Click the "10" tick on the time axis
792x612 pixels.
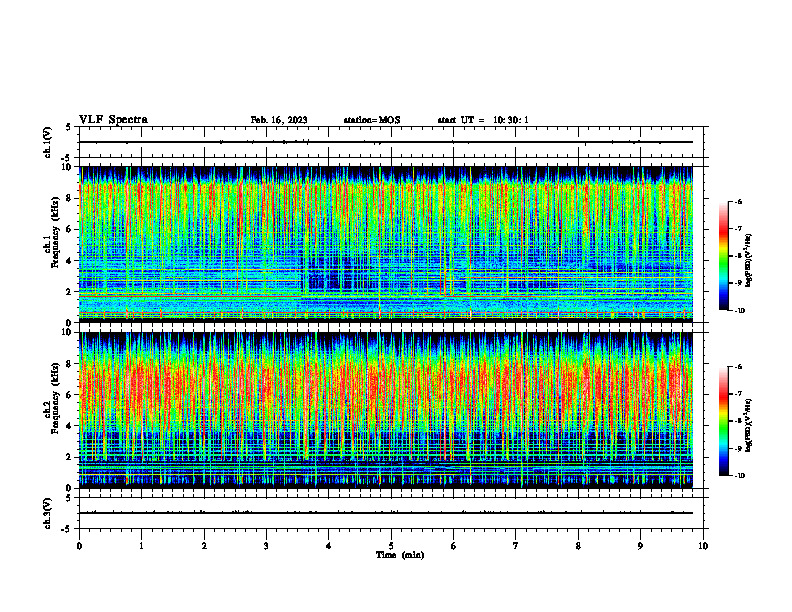pos(703,546)
